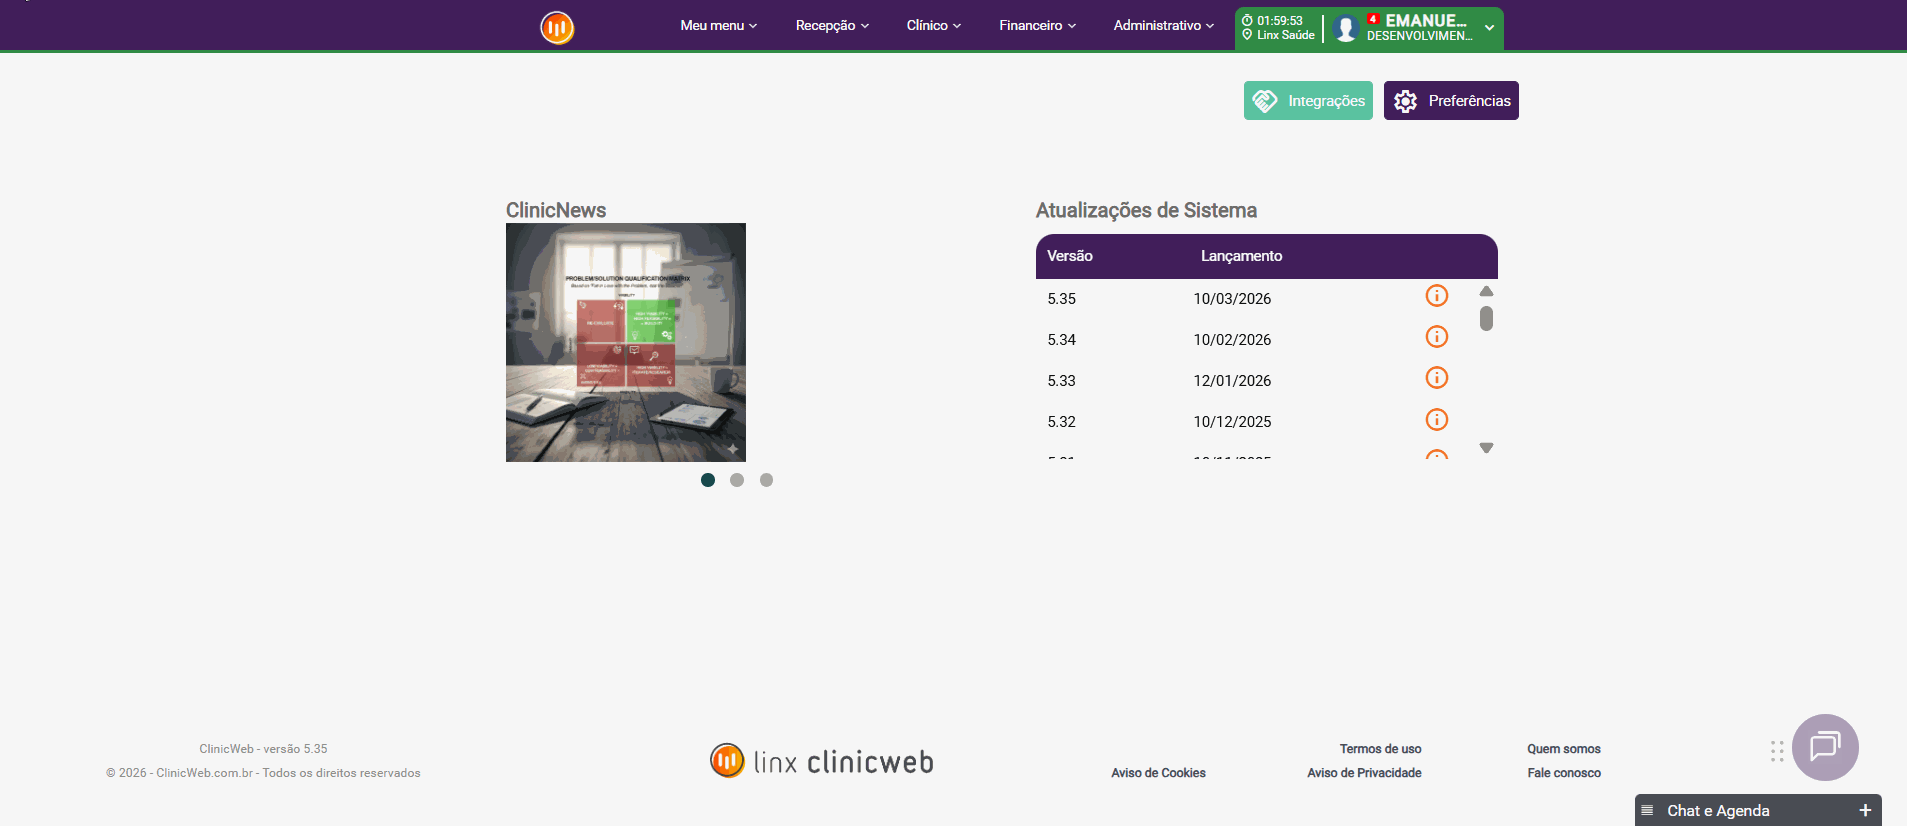Click the ClinicWeb orange logo in header

557,27
